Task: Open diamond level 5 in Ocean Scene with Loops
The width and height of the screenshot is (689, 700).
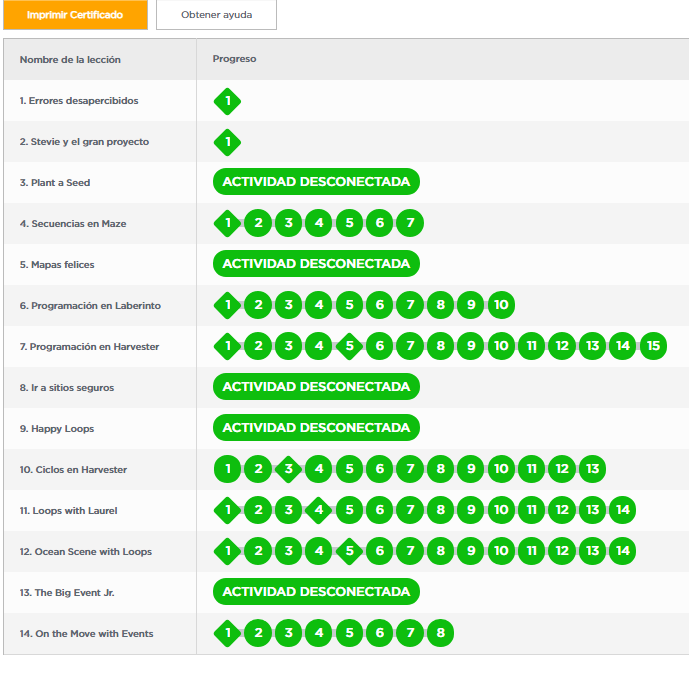Action: (349, 551)
